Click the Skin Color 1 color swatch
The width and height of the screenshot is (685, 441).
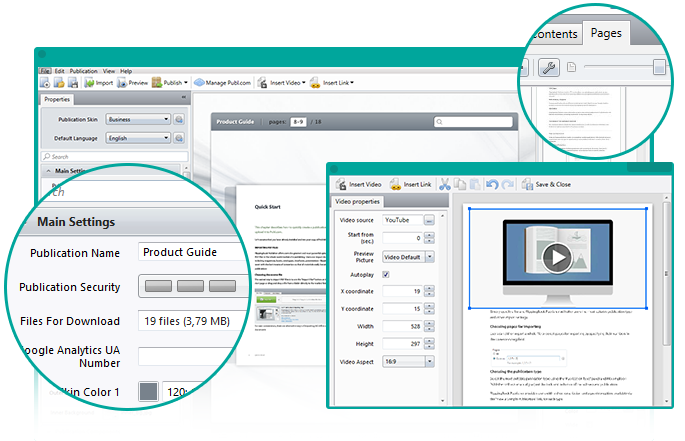pyautogui.click(x=149, y=392)
